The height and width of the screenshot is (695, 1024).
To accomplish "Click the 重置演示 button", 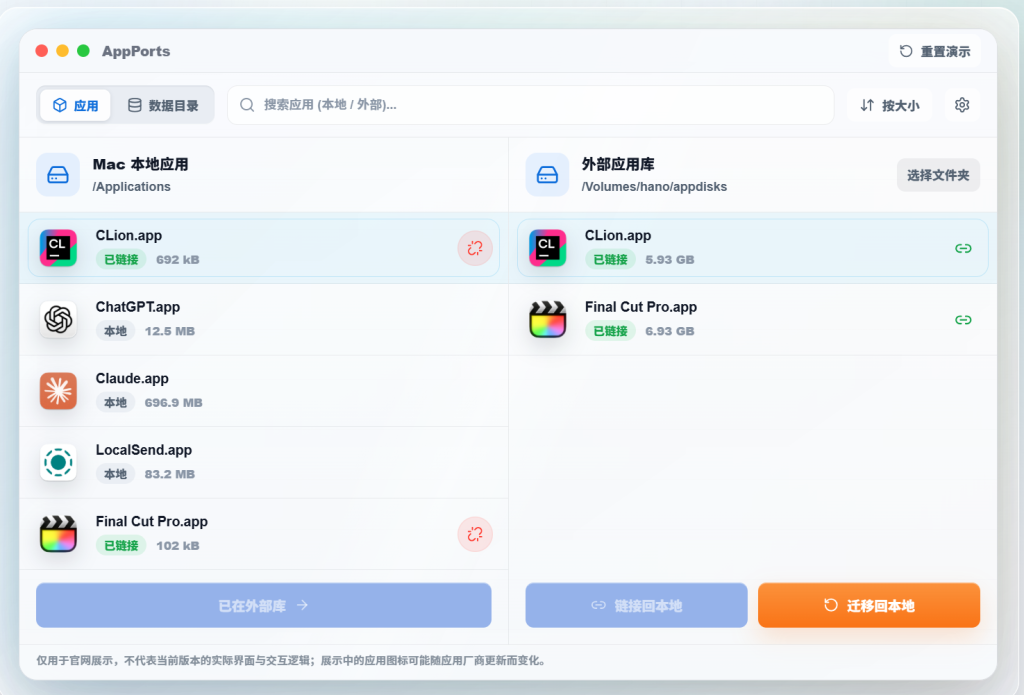I will tap(935, 51).
